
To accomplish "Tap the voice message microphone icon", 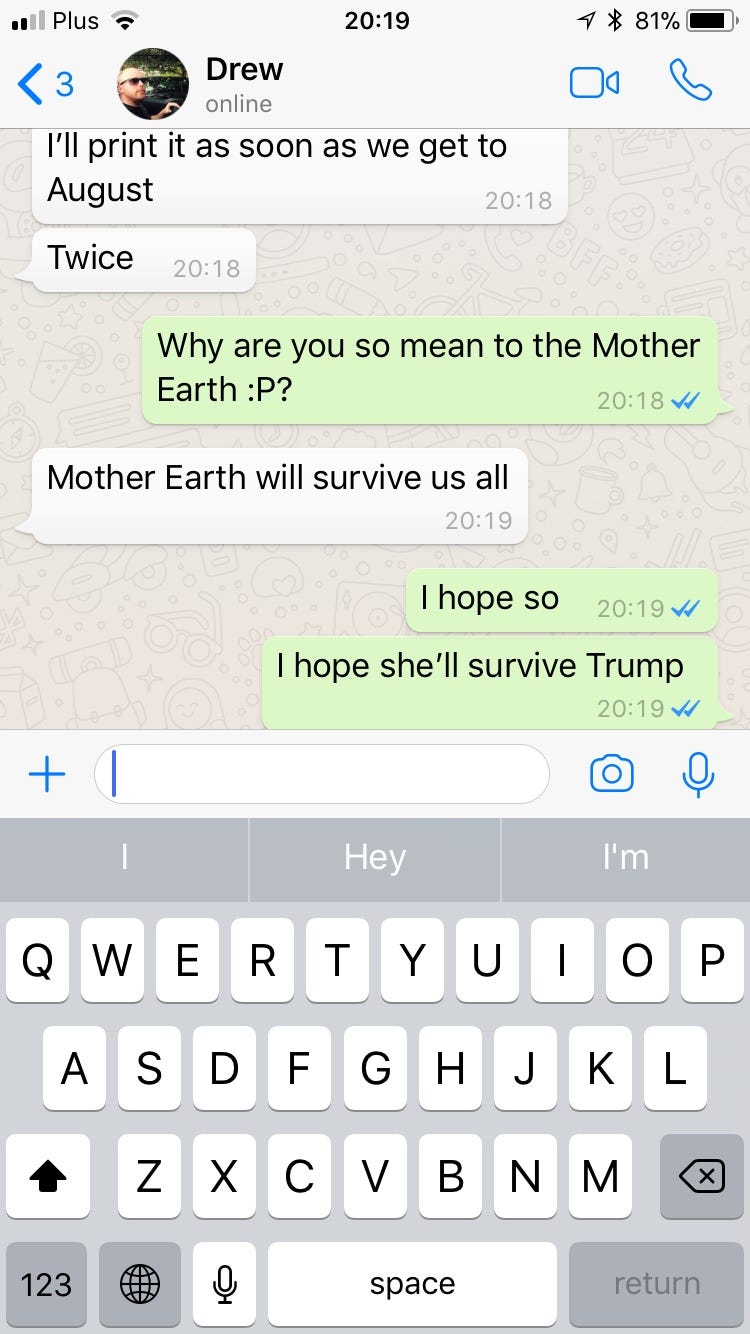I will point(698,774).
